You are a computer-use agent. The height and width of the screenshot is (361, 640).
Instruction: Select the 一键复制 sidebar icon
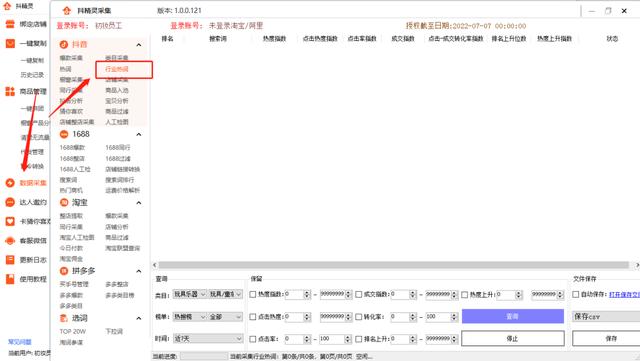[x=10, y=43]
